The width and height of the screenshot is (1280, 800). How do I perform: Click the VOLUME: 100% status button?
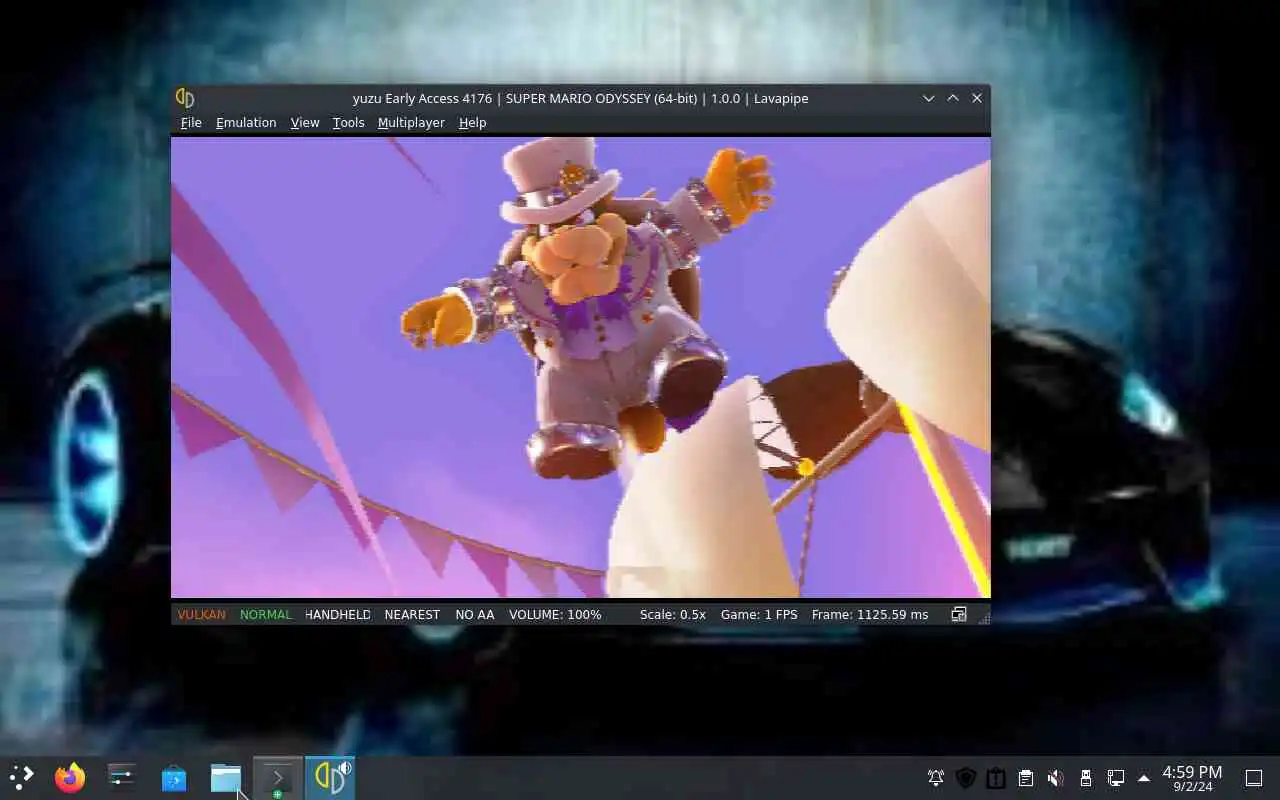(555, 614)
